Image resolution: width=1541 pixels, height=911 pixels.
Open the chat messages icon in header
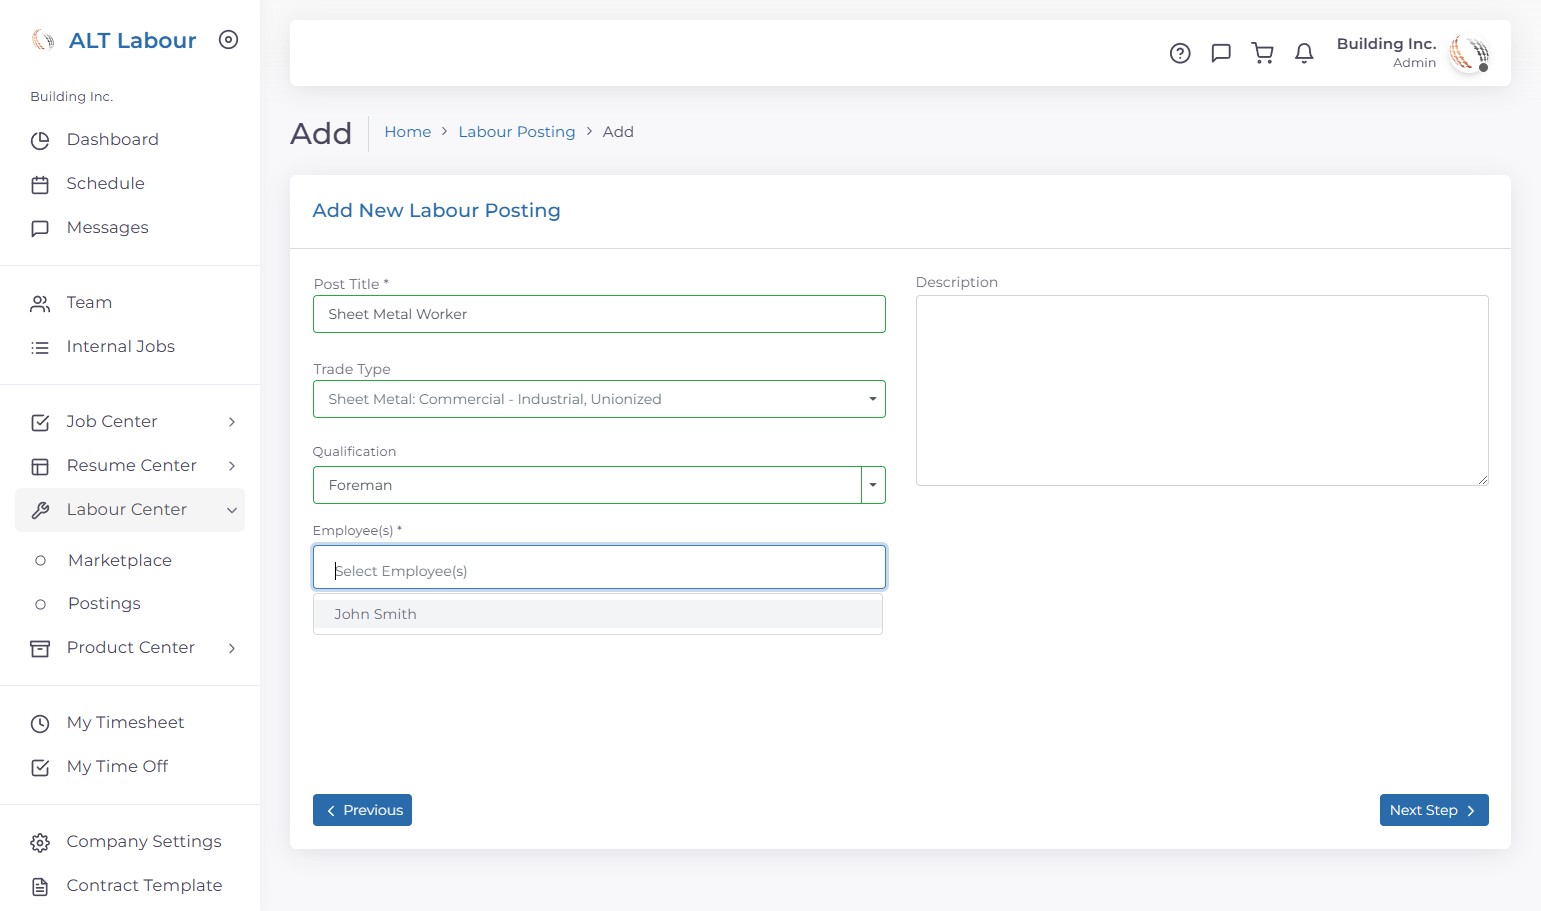[1221, 53]
